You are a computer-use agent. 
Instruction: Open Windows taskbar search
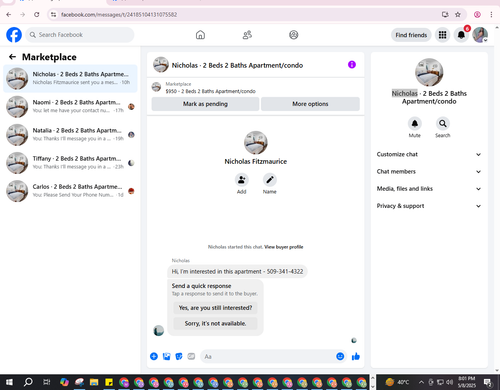pyautogui.click(x=28, y=382)
